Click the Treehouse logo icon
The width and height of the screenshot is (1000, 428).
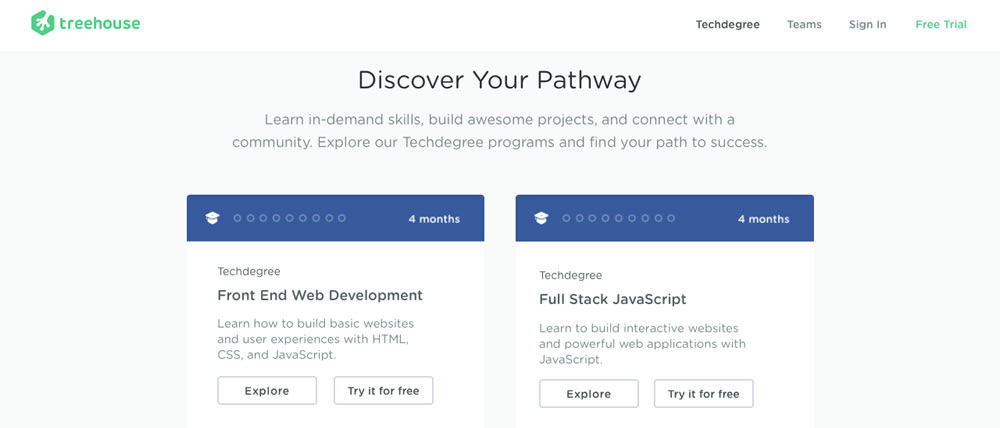pos(42,23)
